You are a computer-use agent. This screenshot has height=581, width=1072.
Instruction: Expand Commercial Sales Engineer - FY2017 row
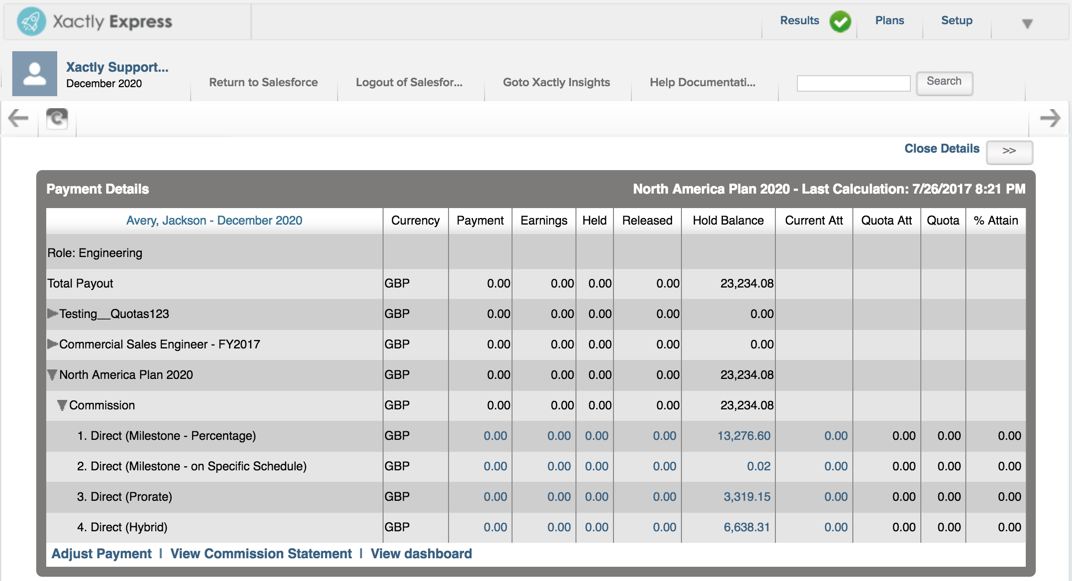(53, 344)
